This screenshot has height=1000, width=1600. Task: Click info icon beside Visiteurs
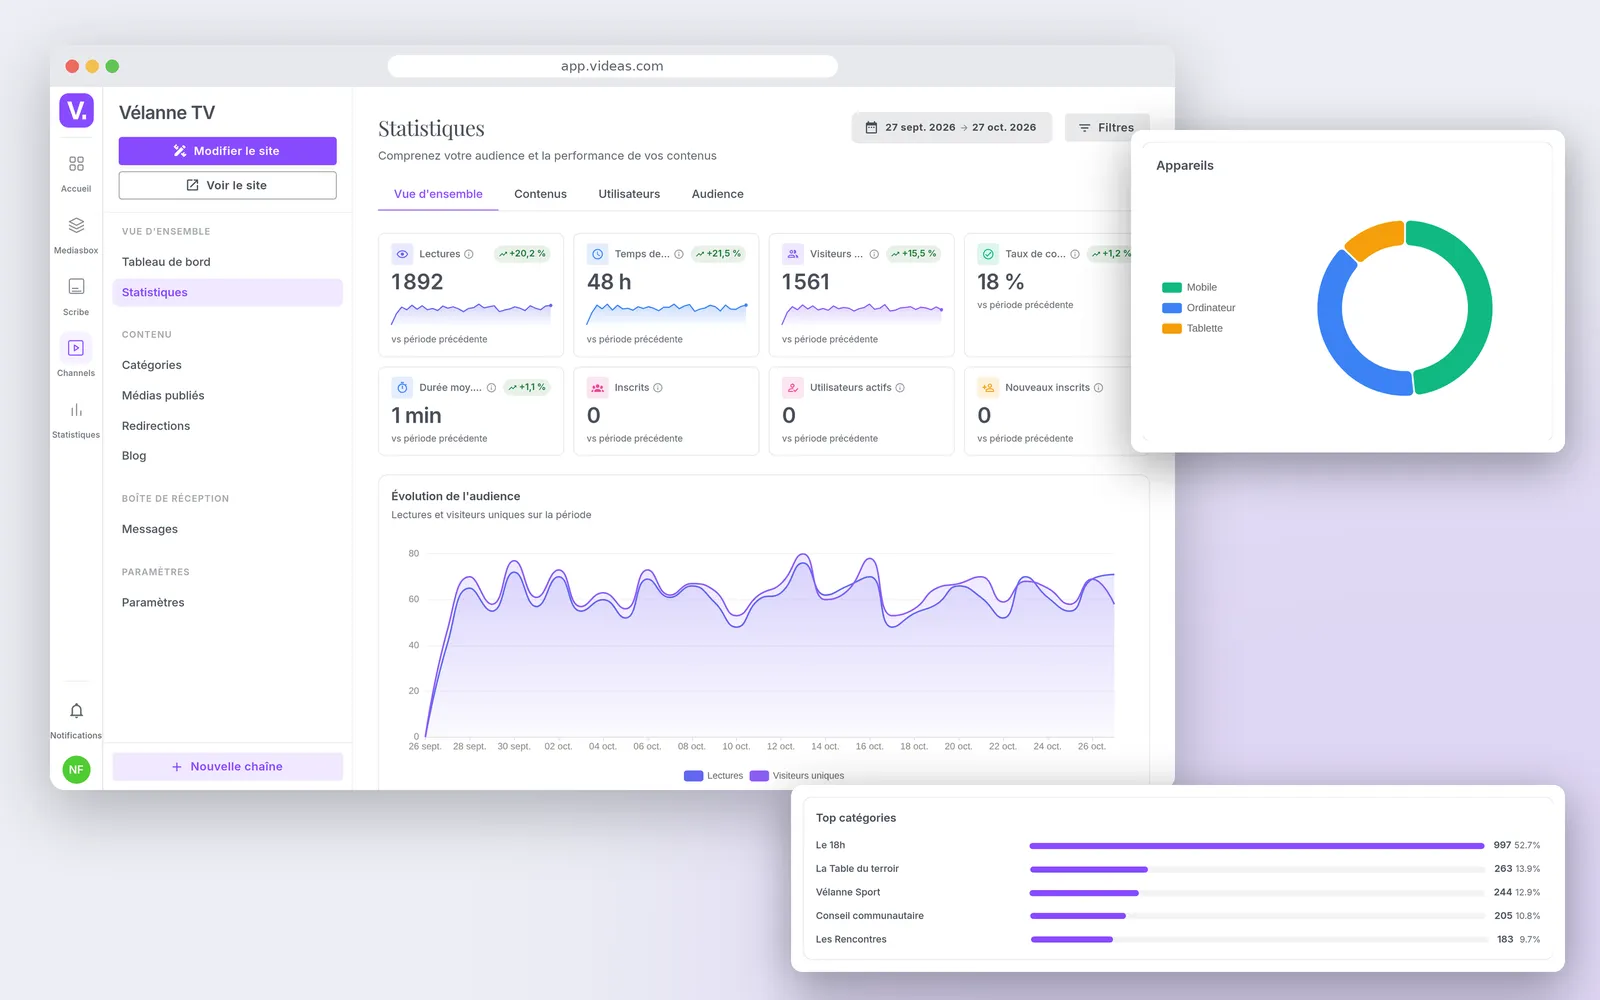click(x=874, y=254)
